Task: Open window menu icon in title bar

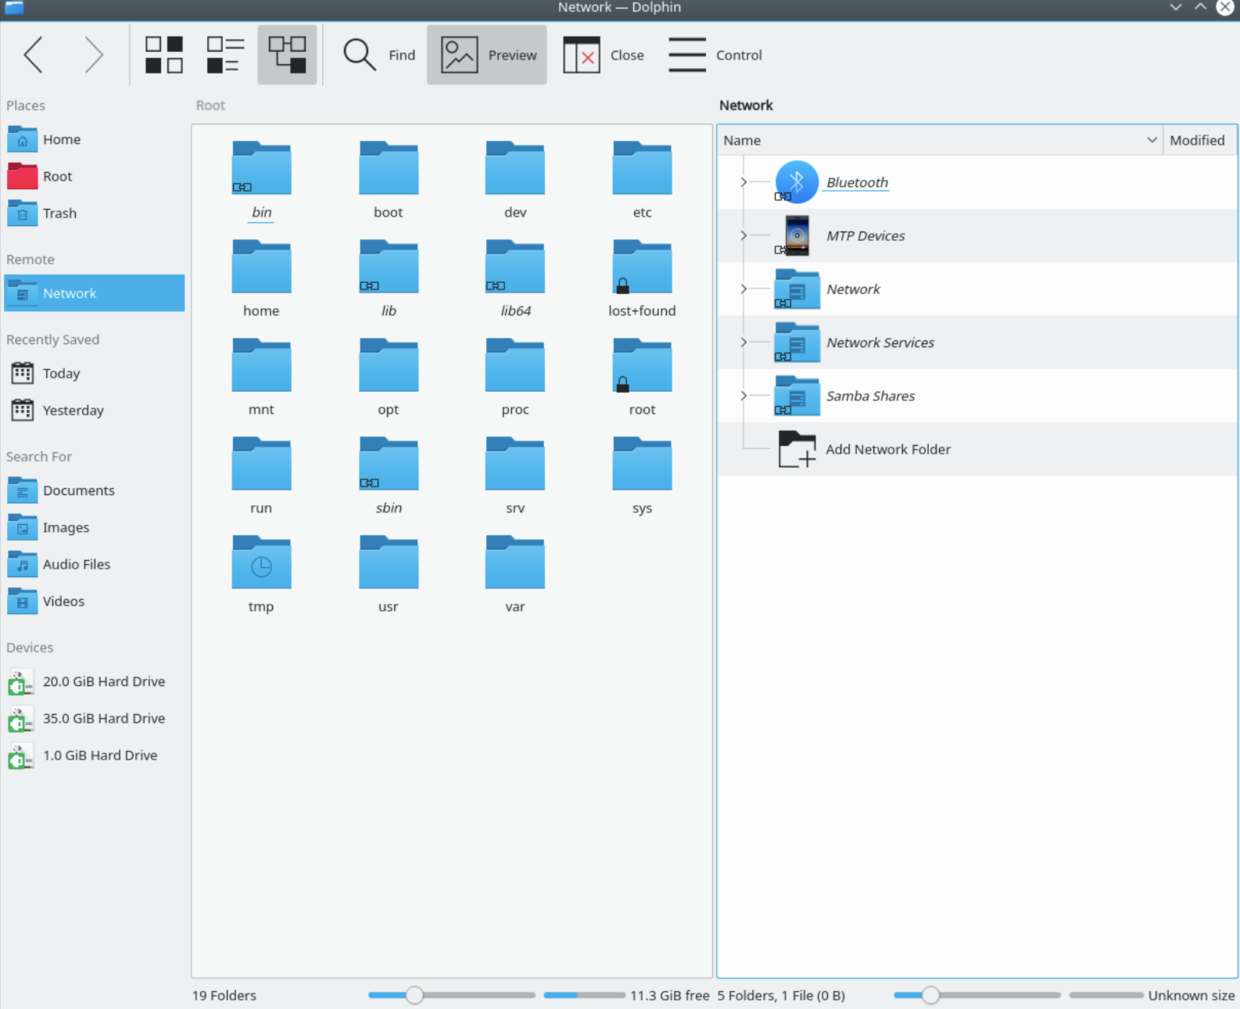Action: (14, 8)
